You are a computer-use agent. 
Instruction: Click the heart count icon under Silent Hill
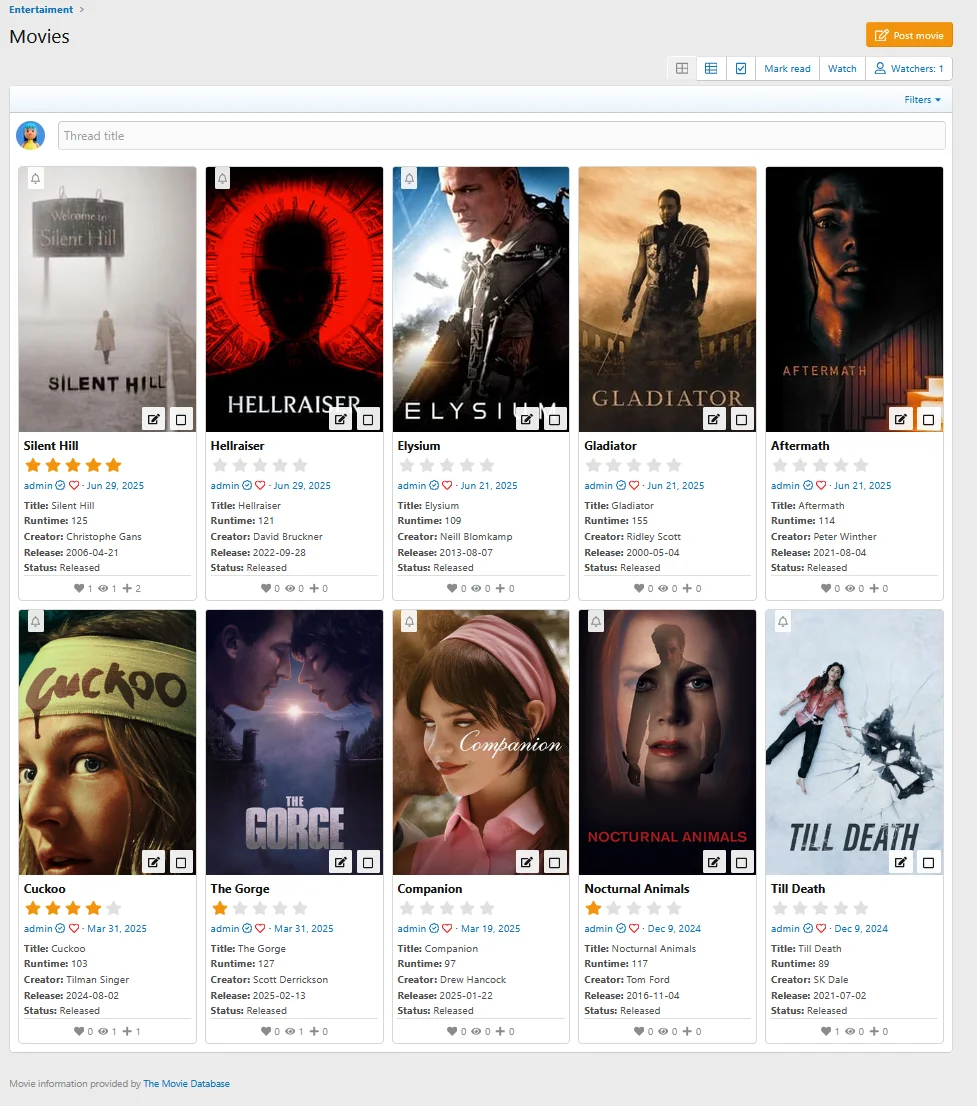pos(79,588)
